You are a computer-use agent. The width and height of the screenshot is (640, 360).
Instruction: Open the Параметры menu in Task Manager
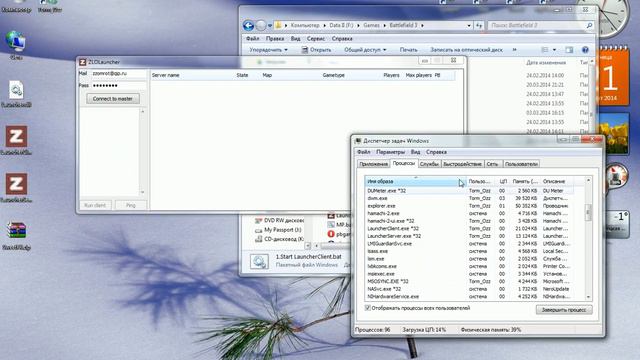pyautogui.click(x=390, y=152)
